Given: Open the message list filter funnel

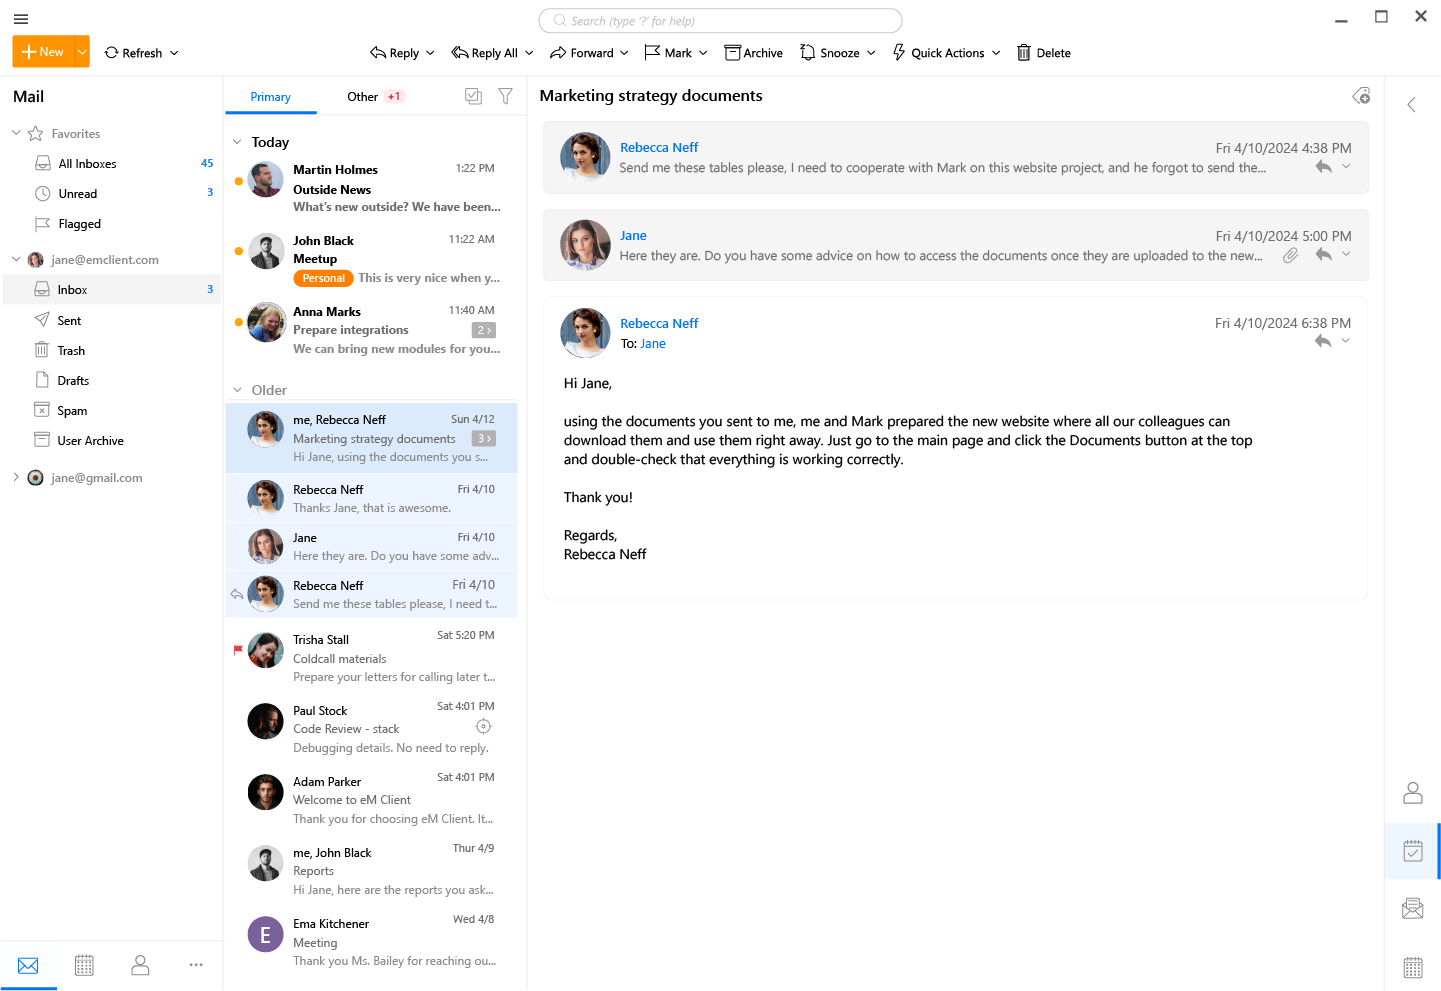Looking at the screenshot, I should (x=505, y=96).
